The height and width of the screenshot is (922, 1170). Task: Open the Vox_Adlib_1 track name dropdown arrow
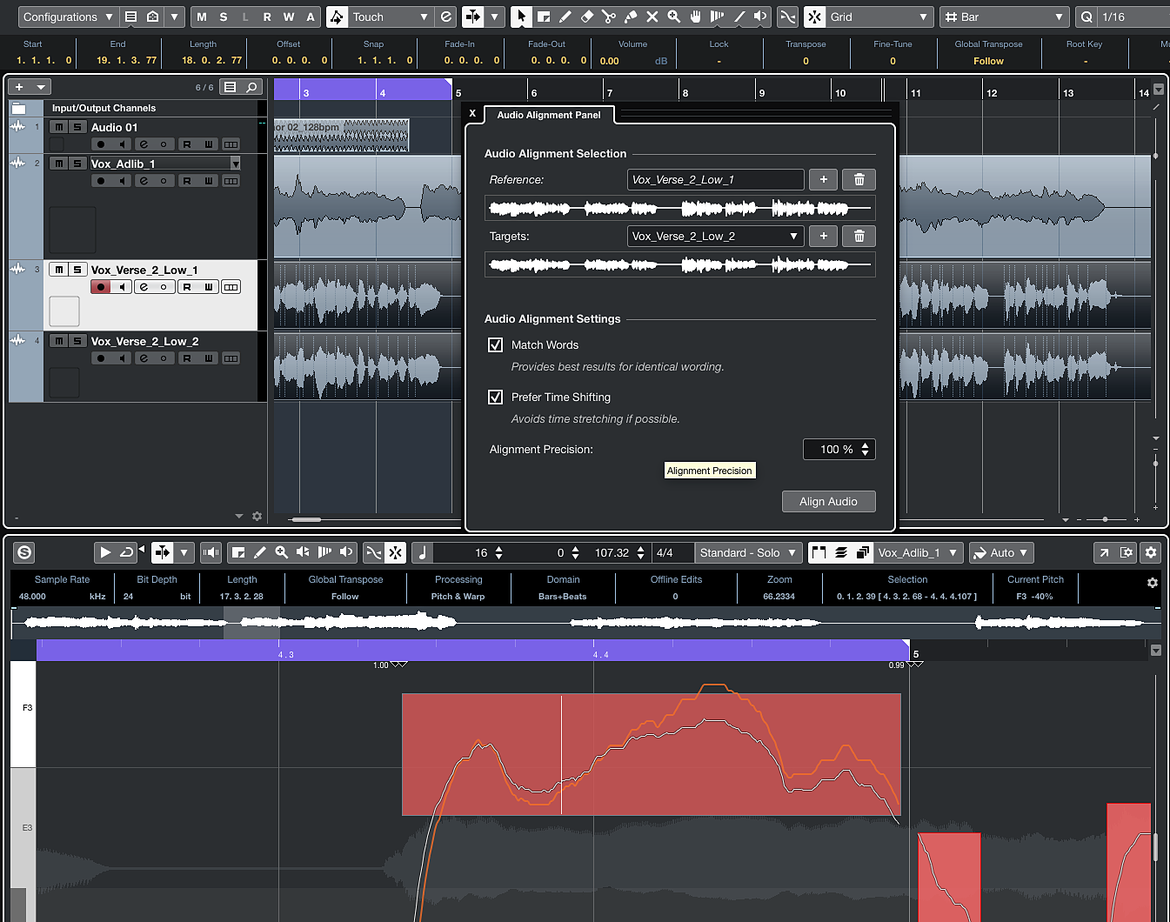pos(235,163)
